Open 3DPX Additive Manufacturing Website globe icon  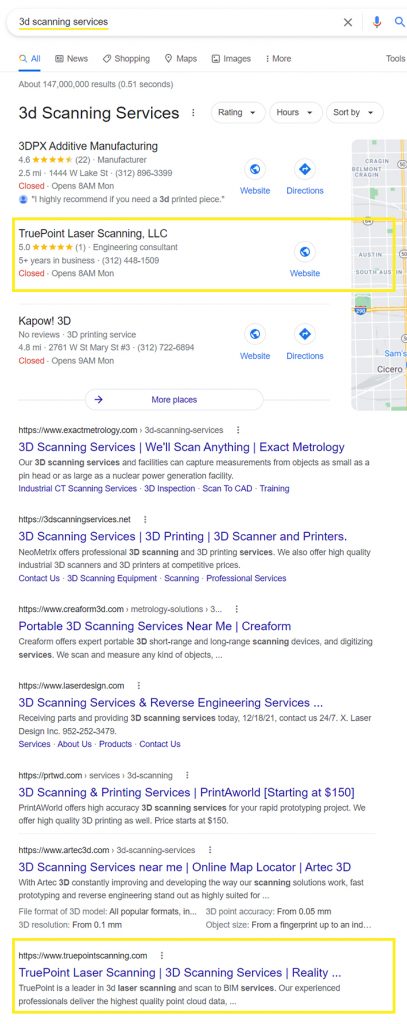pyautogui.click(x=255, y=170)
